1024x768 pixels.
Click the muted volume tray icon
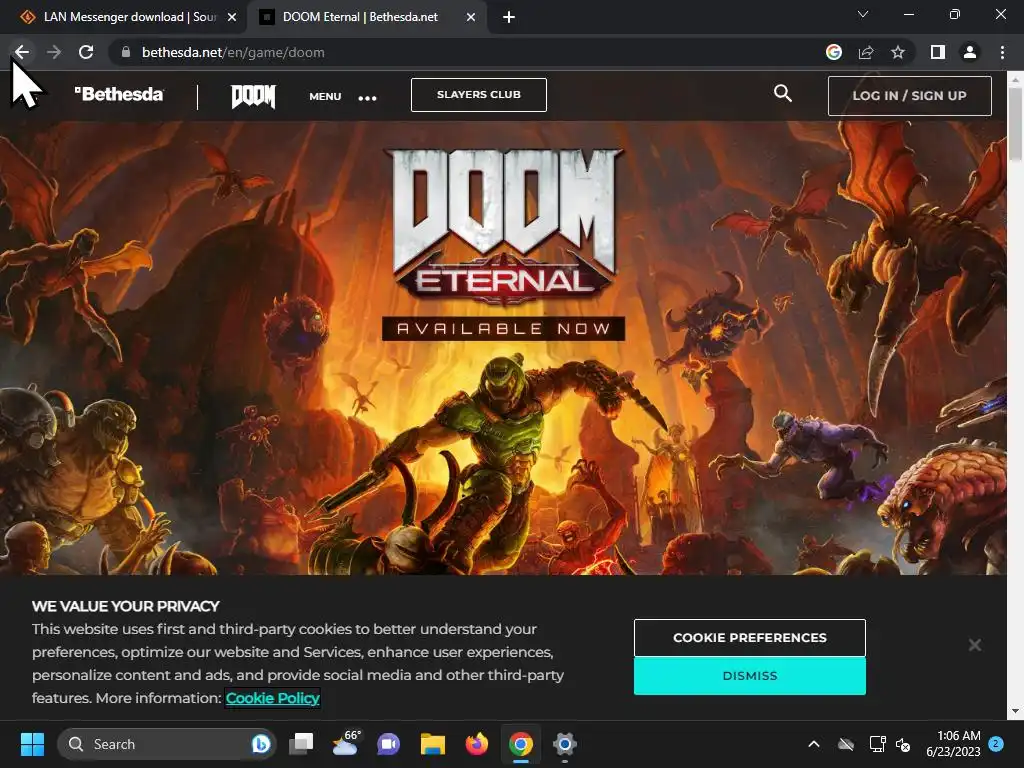[x=903, y=744]
